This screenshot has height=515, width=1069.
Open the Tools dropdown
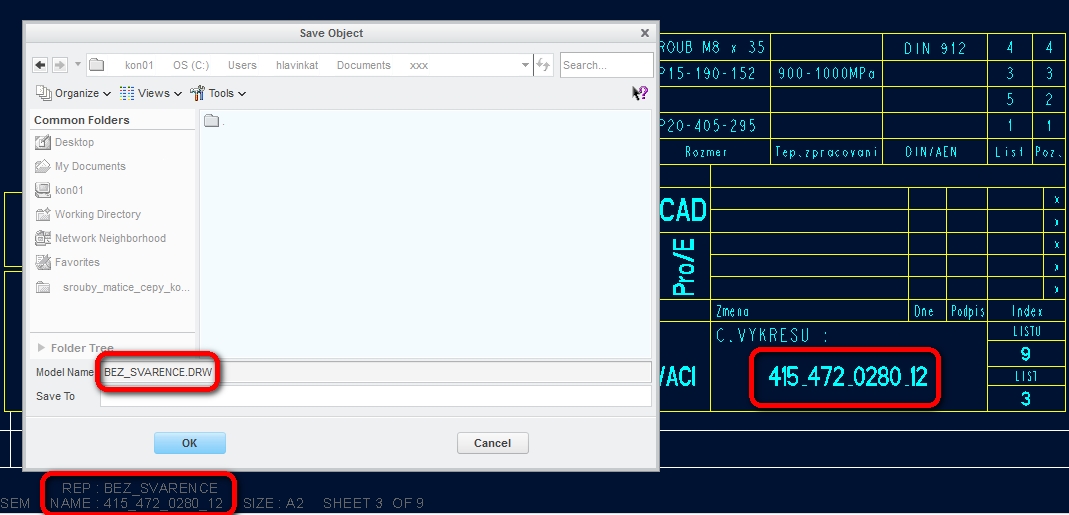click(218, 93)
